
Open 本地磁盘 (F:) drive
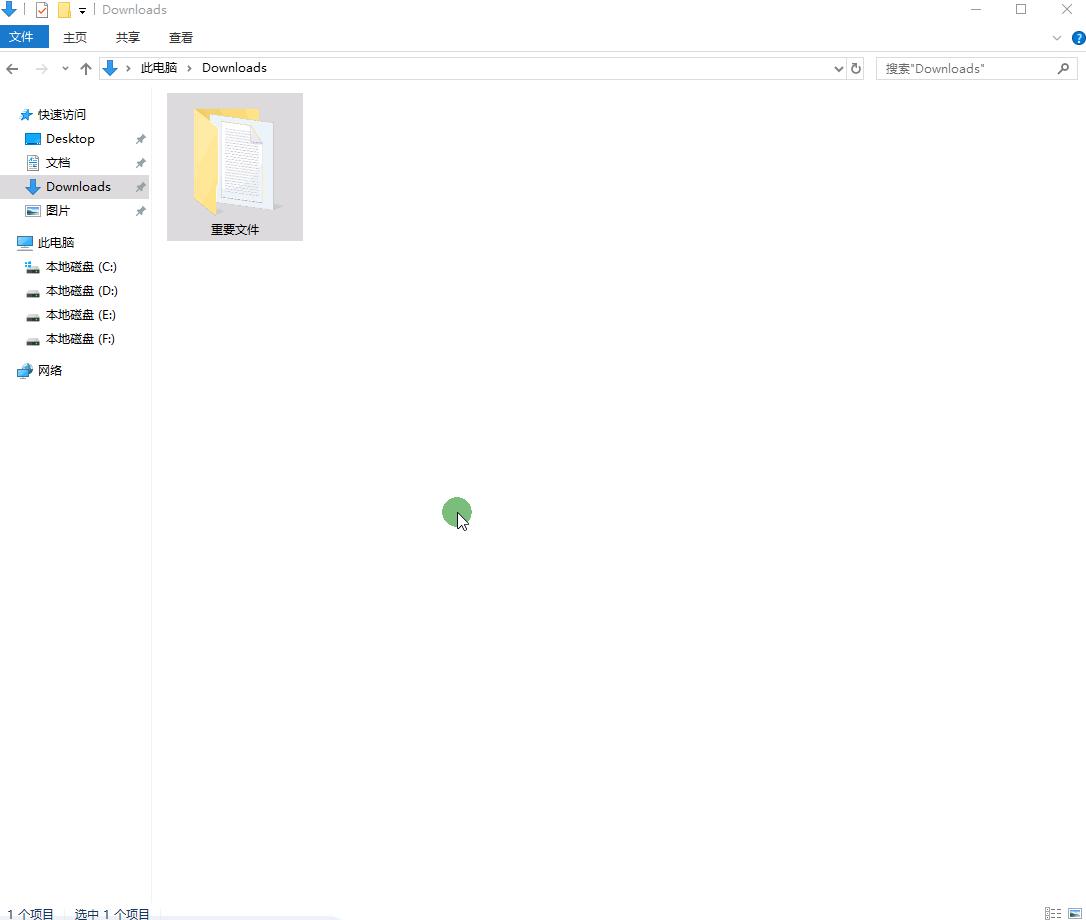click(x=80, y=339)
